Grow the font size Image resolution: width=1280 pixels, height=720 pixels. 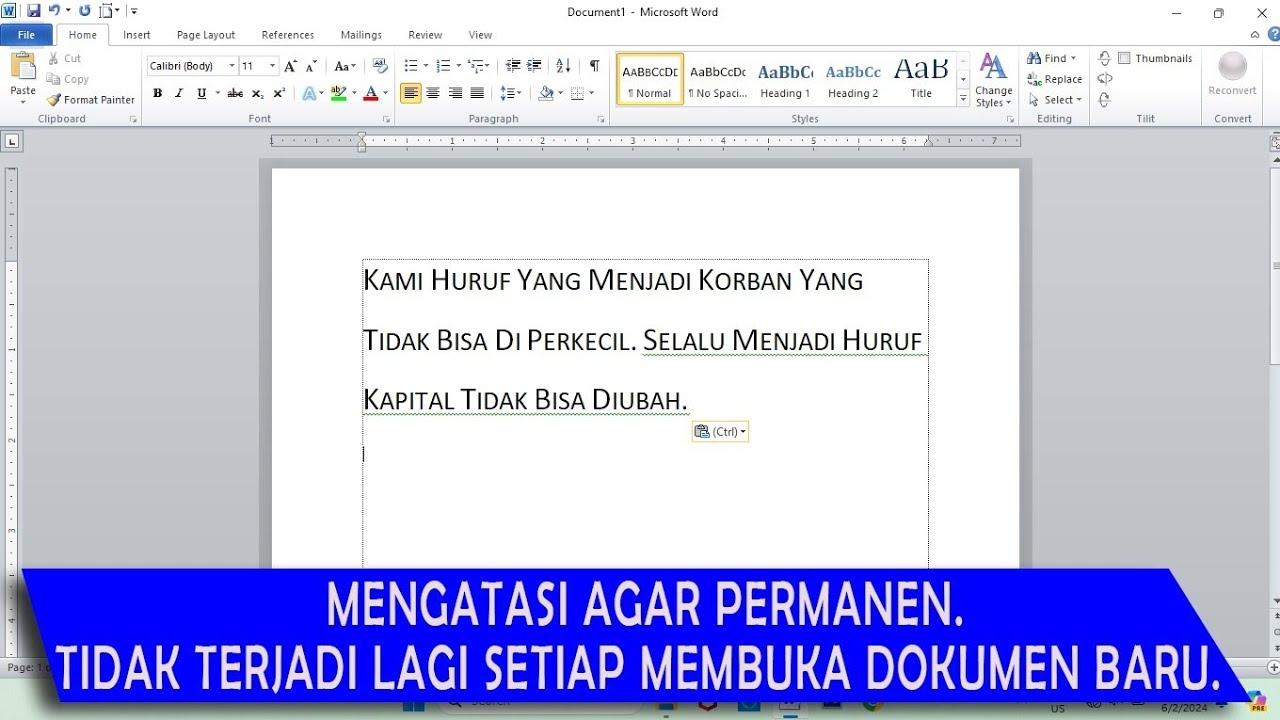pyautogui.click(x=291, y=66)
